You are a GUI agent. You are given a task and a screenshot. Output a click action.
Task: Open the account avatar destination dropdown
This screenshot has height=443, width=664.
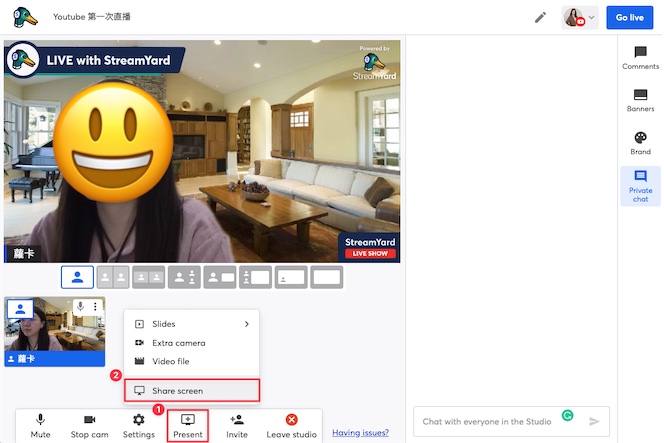580,17
